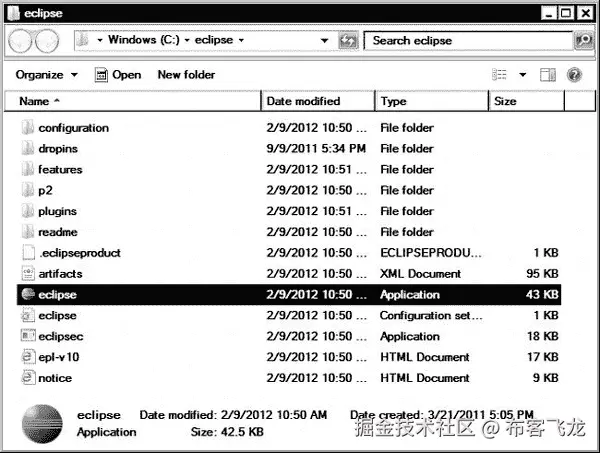Minimize the eclipse window

[548, 13]
